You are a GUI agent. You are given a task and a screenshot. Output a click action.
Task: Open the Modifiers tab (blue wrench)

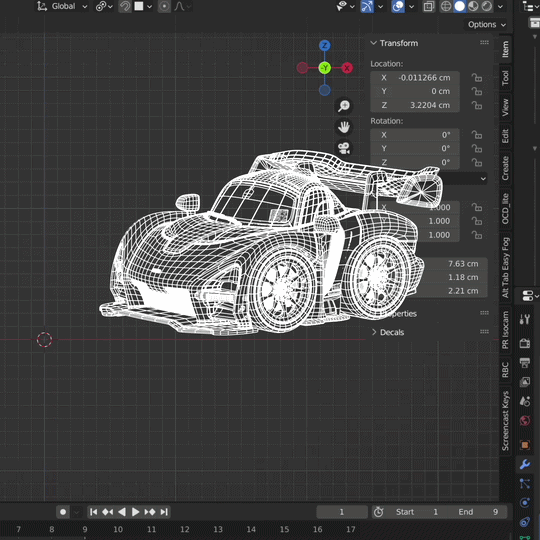tap(525, 464)
